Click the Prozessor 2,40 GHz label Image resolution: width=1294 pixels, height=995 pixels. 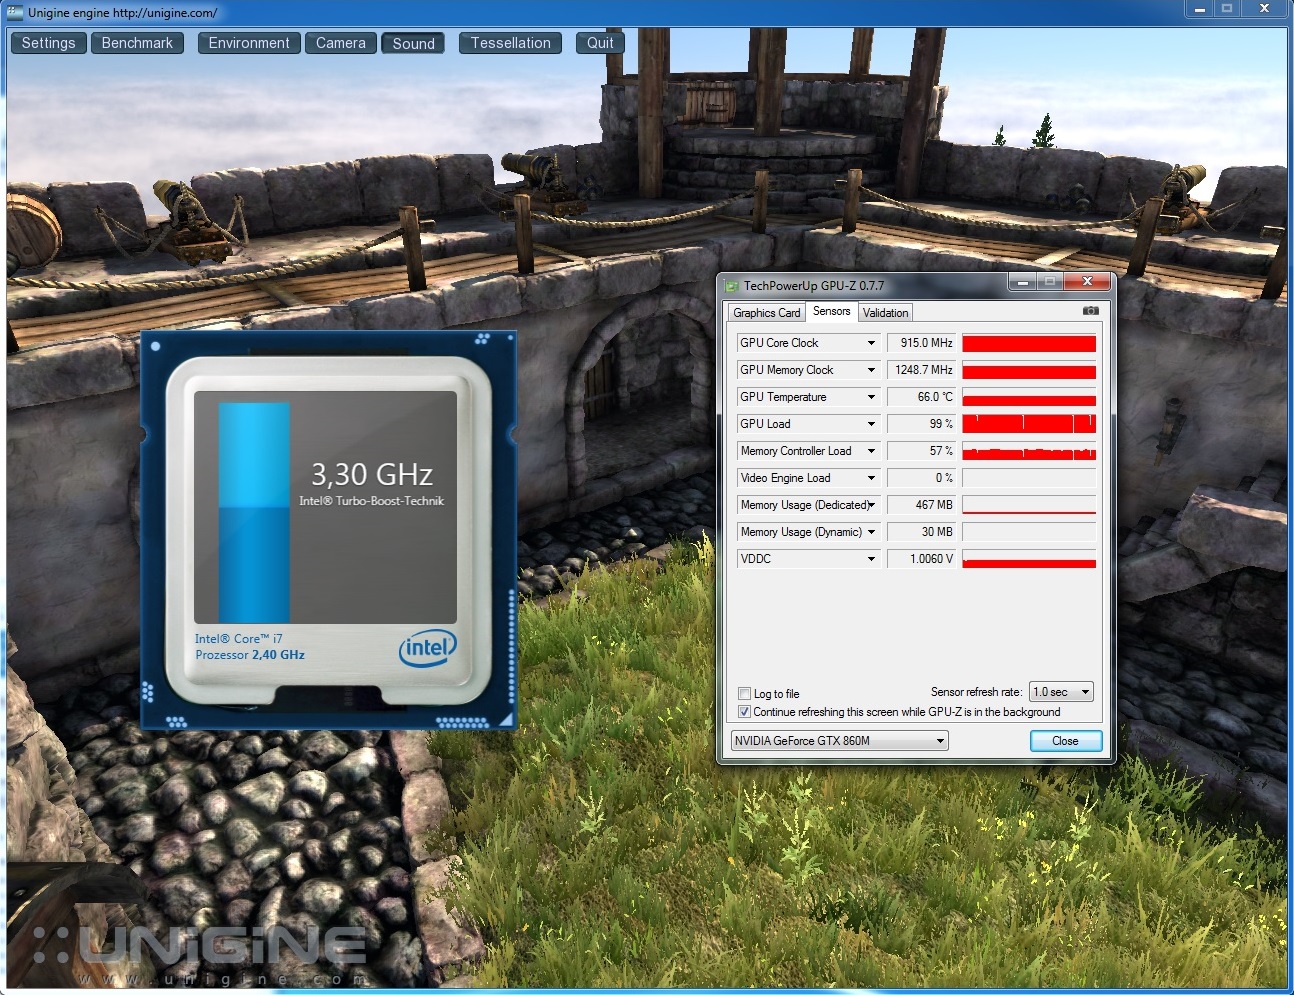(250, 655)
